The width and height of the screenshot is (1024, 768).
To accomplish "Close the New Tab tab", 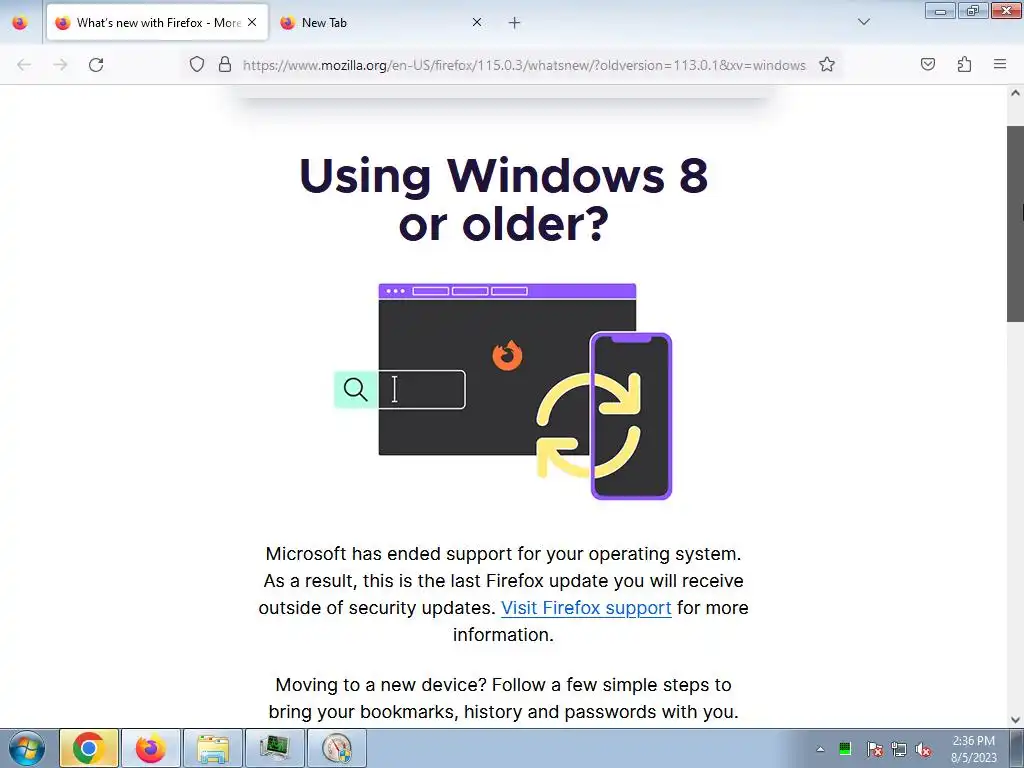I will coord(477,22).
